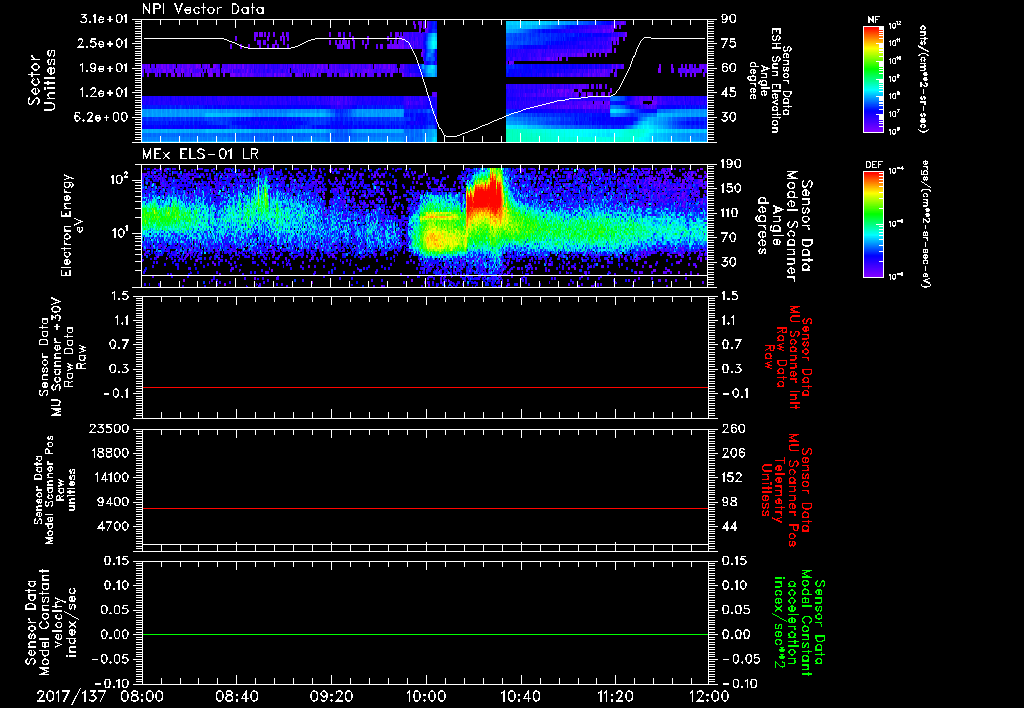Click the 44 telemetry axis value
1024x708 pixels.
point(729,526)
